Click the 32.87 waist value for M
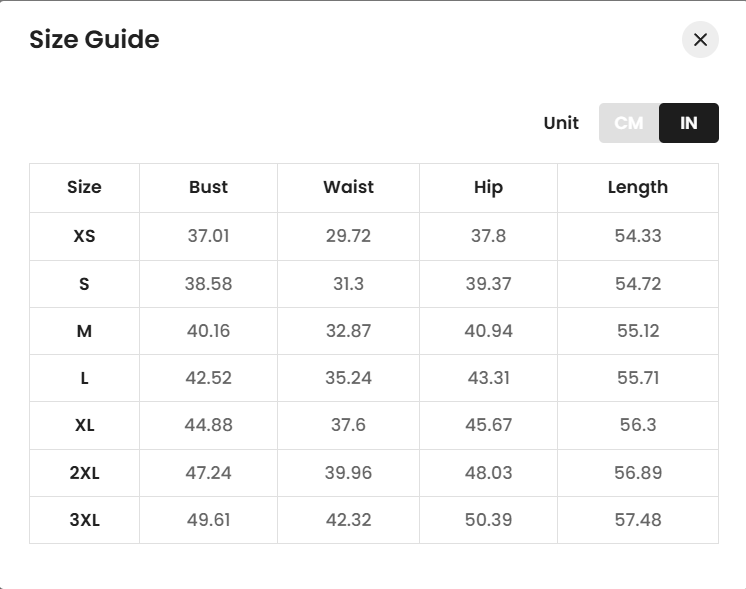The image size is (746, 589). (x=348, y=331)
